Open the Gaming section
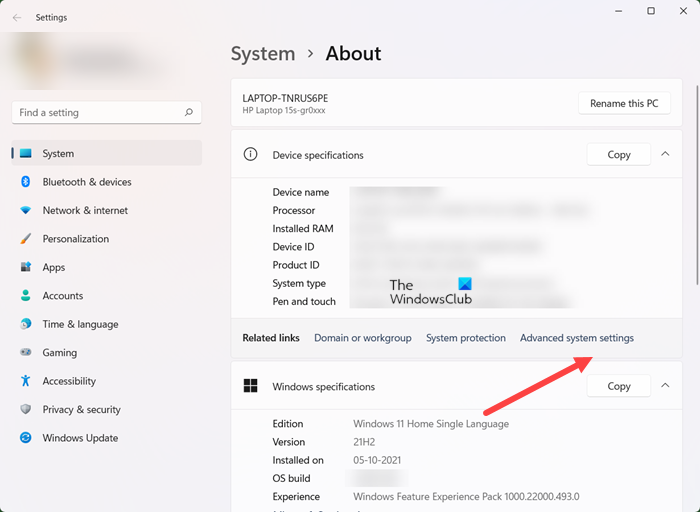The width and height of the screenshot is (700, 512). 59,353
